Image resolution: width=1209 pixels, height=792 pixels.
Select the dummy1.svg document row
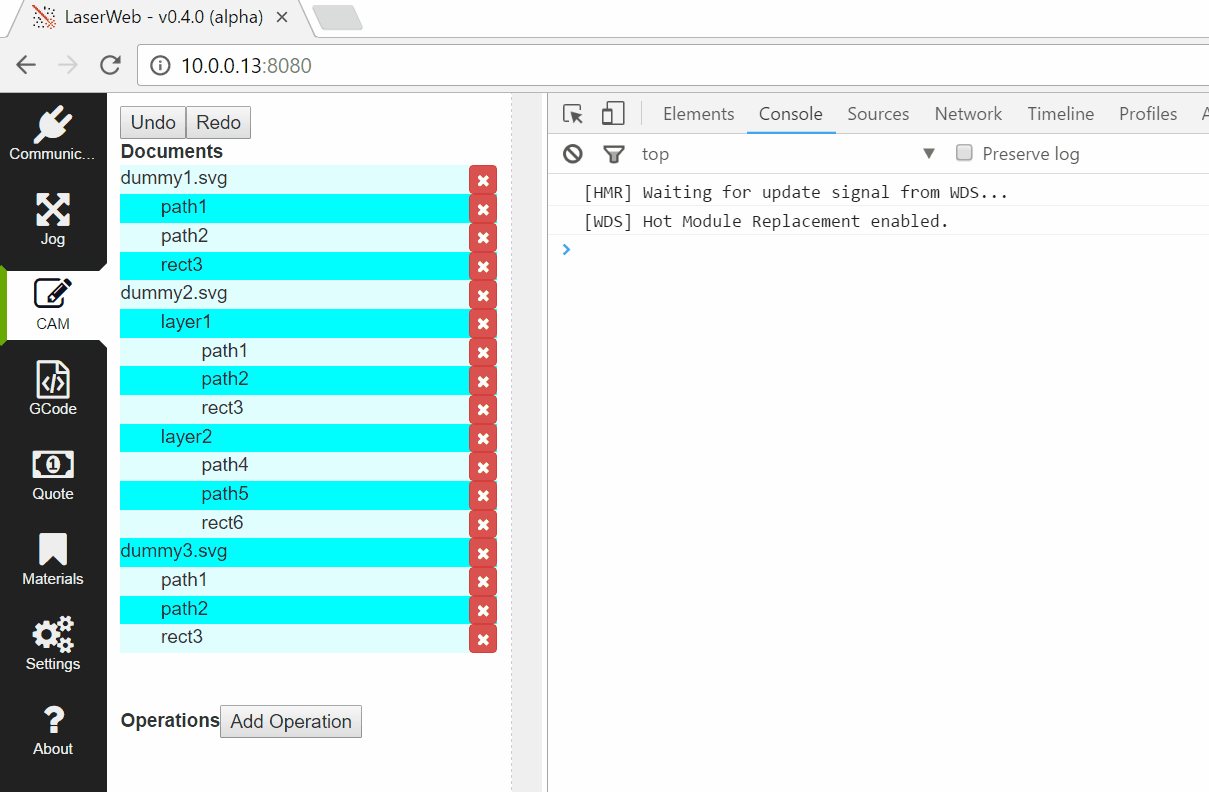point(294,179)
